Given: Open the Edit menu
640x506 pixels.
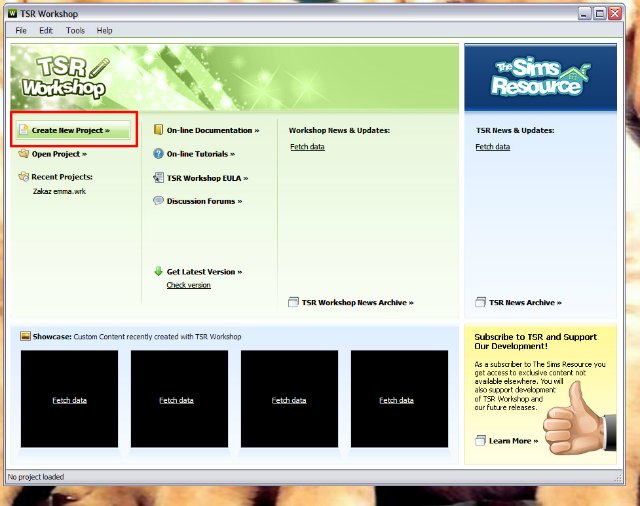Looking at the screenshot, I should pos(46,31).
